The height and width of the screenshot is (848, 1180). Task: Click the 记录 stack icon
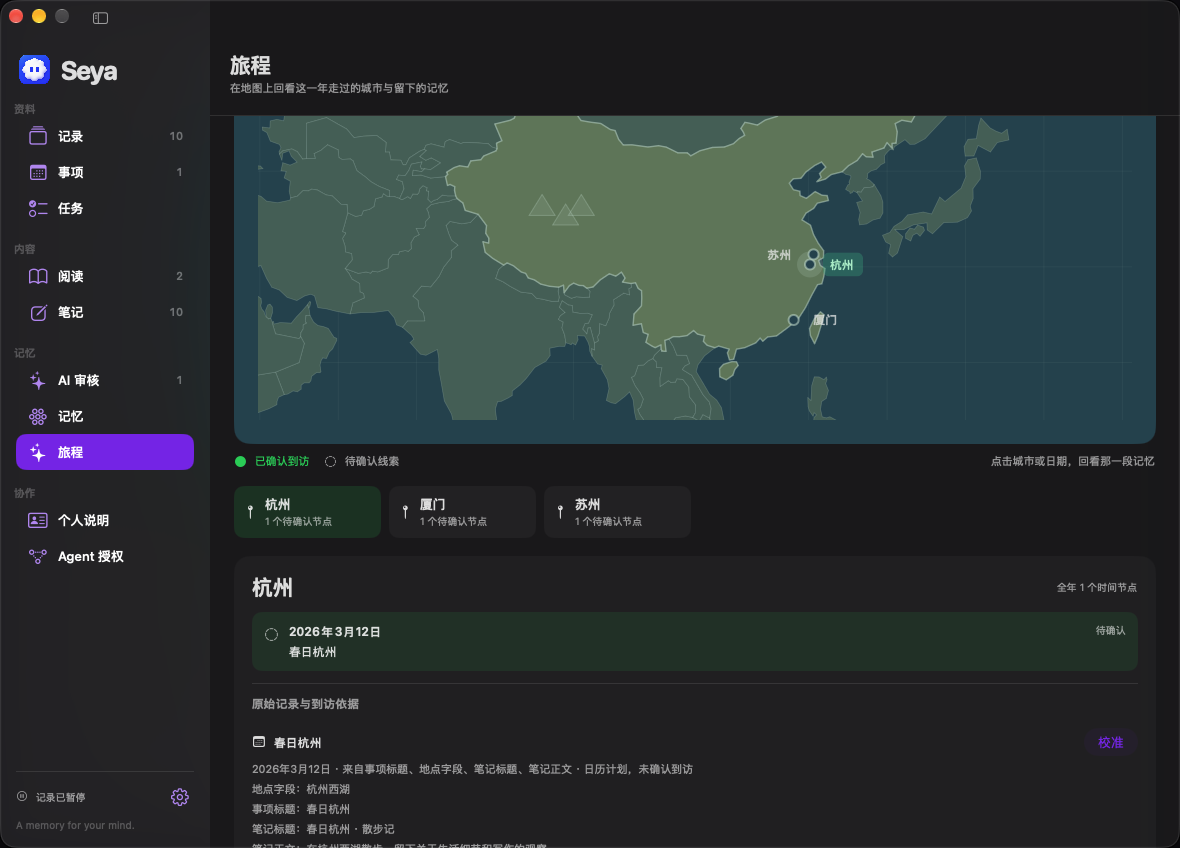tap(38, 136)
